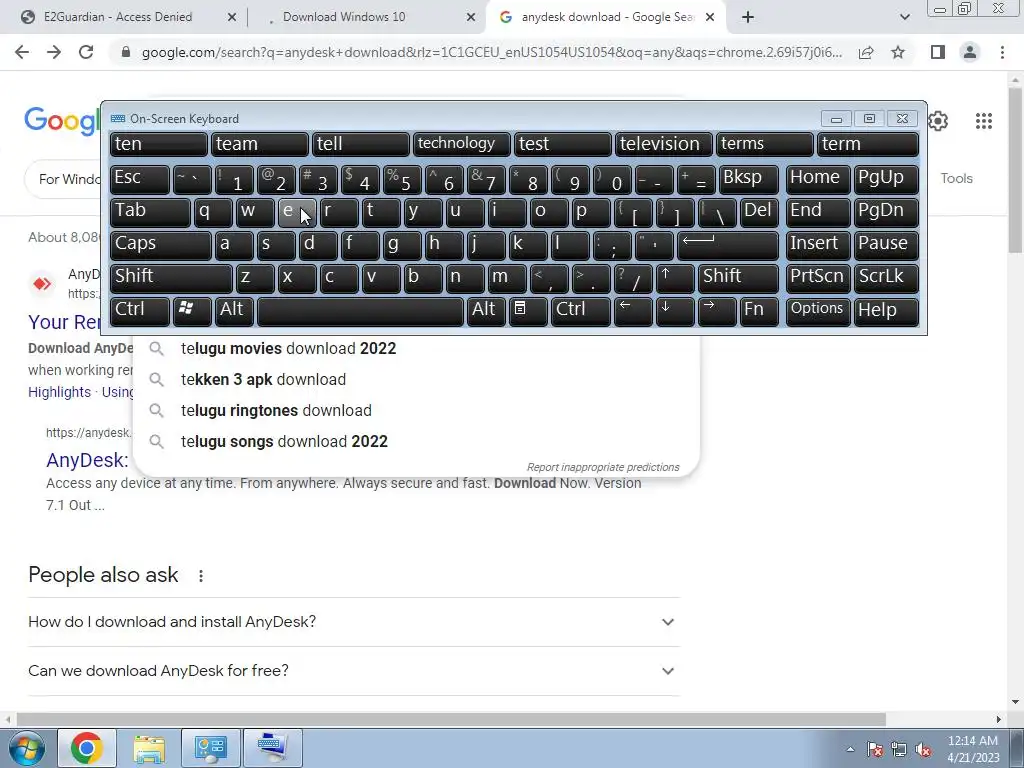Open a new browser tab
1024x768 pixels.
(x=748, y=18)
